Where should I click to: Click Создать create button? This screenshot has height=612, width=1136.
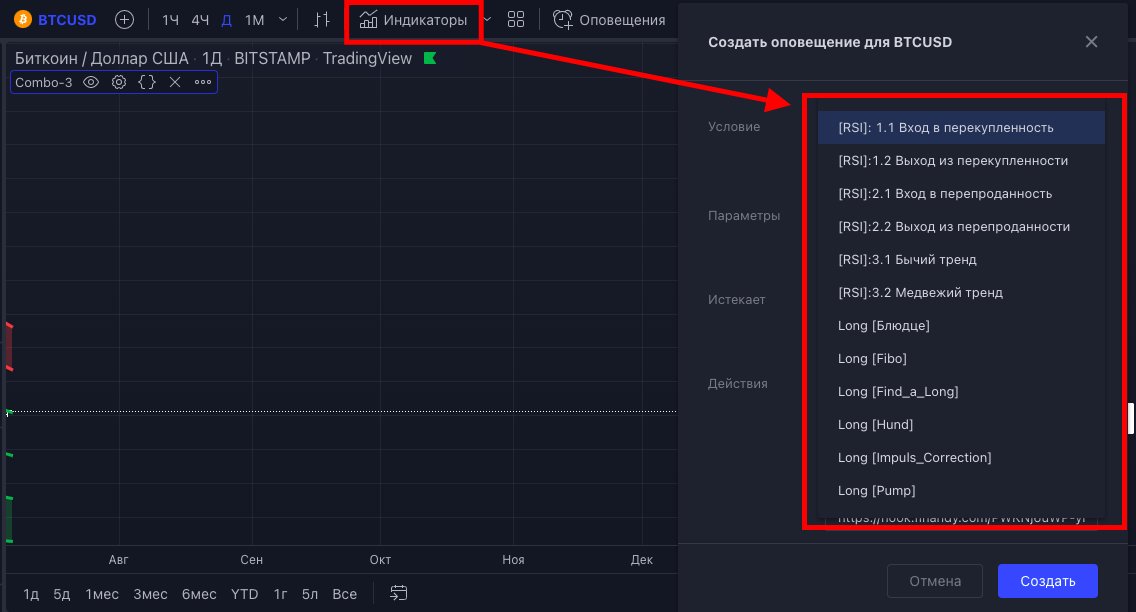[1048, 581]
